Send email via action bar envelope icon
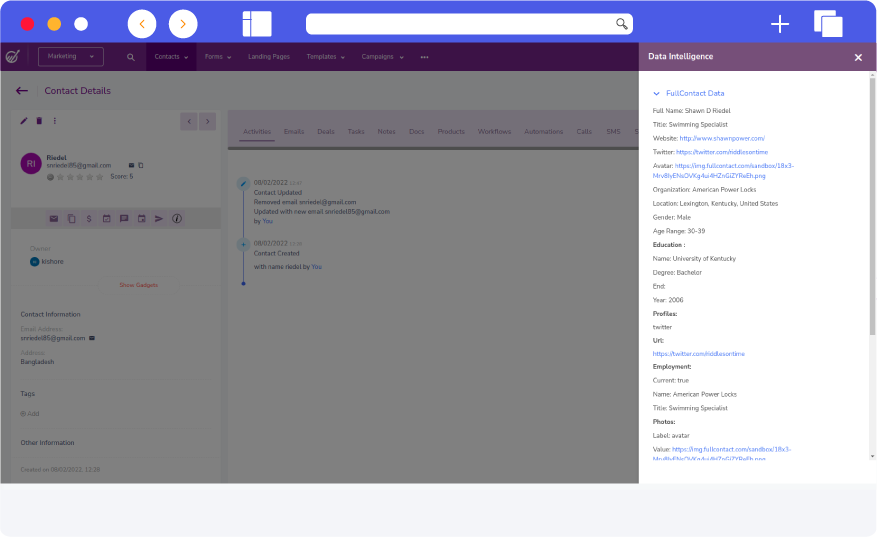Image resolution: width=877 pixels, height=537 pixels. click(x=54, y=219)
